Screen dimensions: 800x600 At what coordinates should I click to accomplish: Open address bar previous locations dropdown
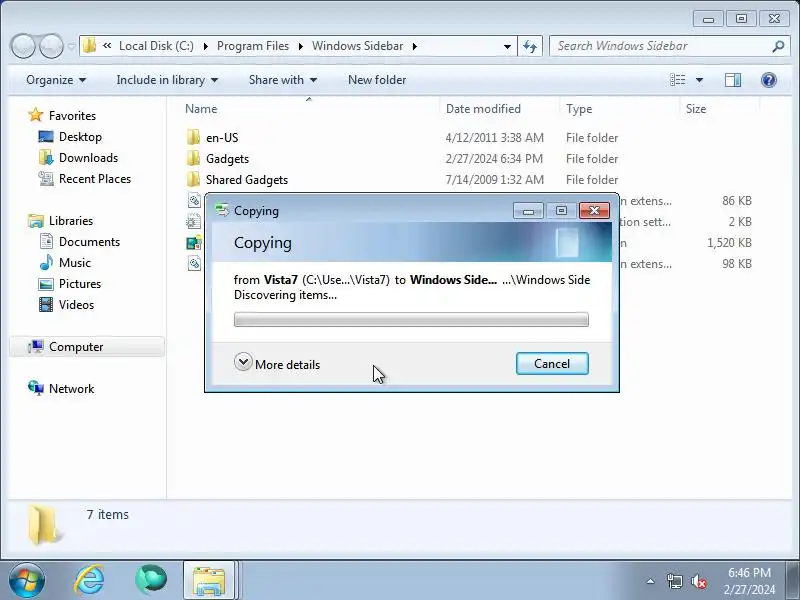[507, 46]
